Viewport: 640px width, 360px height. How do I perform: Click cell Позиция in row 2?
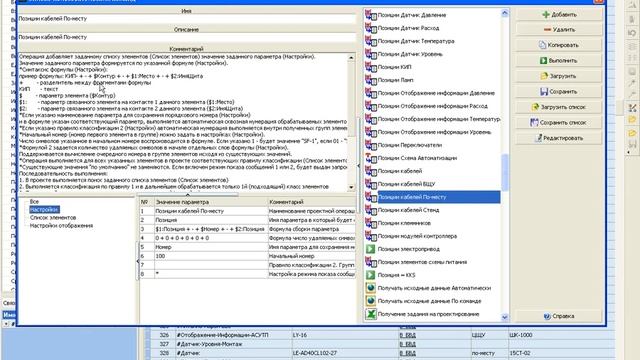click(x=211, y=220)
